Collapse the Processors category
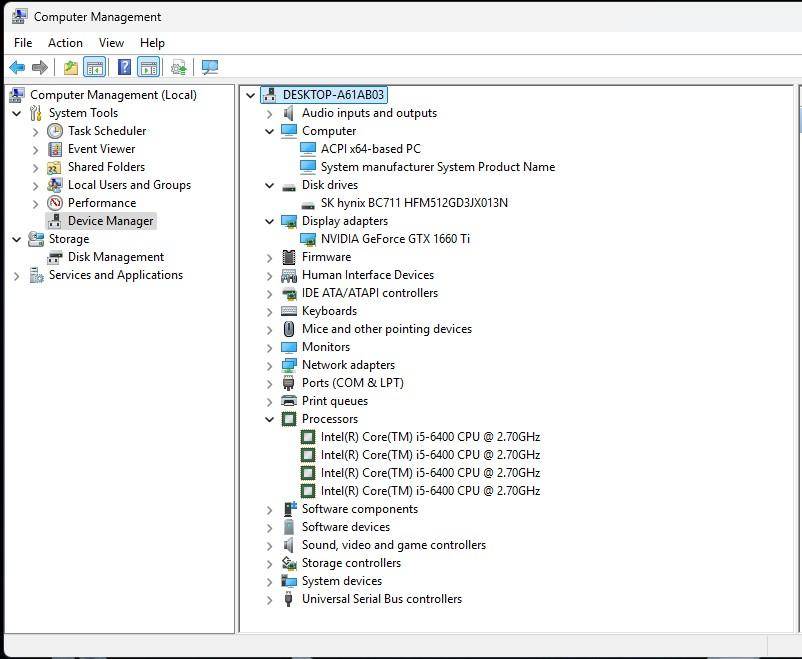The image size is (802, 659). [269, 419]
